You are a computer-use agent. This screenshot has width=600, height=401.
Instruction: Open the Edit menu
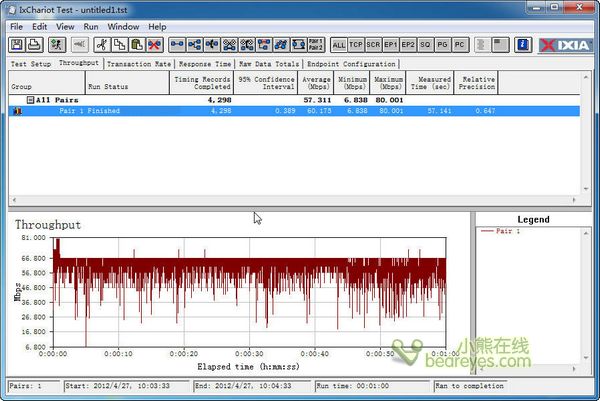(x=39, y=27)
